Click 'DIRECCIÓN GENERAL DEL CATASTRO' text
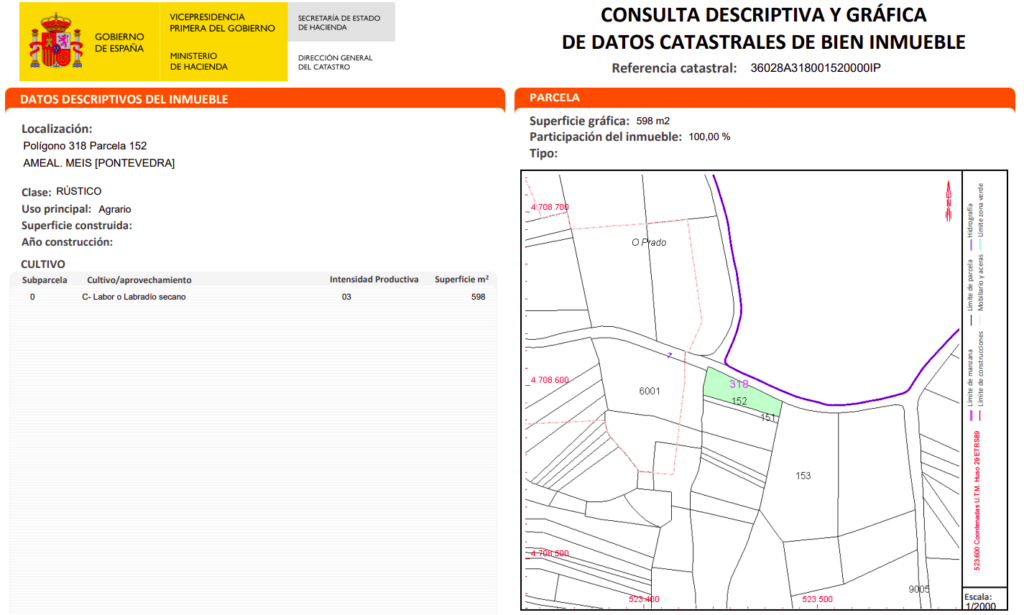Viewport: 1024px width, 615px height. 335,62
